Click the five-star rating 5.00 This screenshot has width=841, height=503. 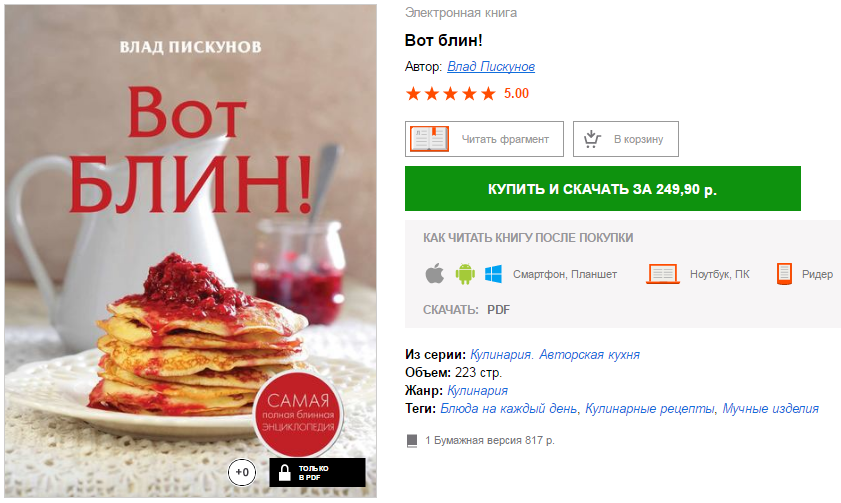(467, 94)
